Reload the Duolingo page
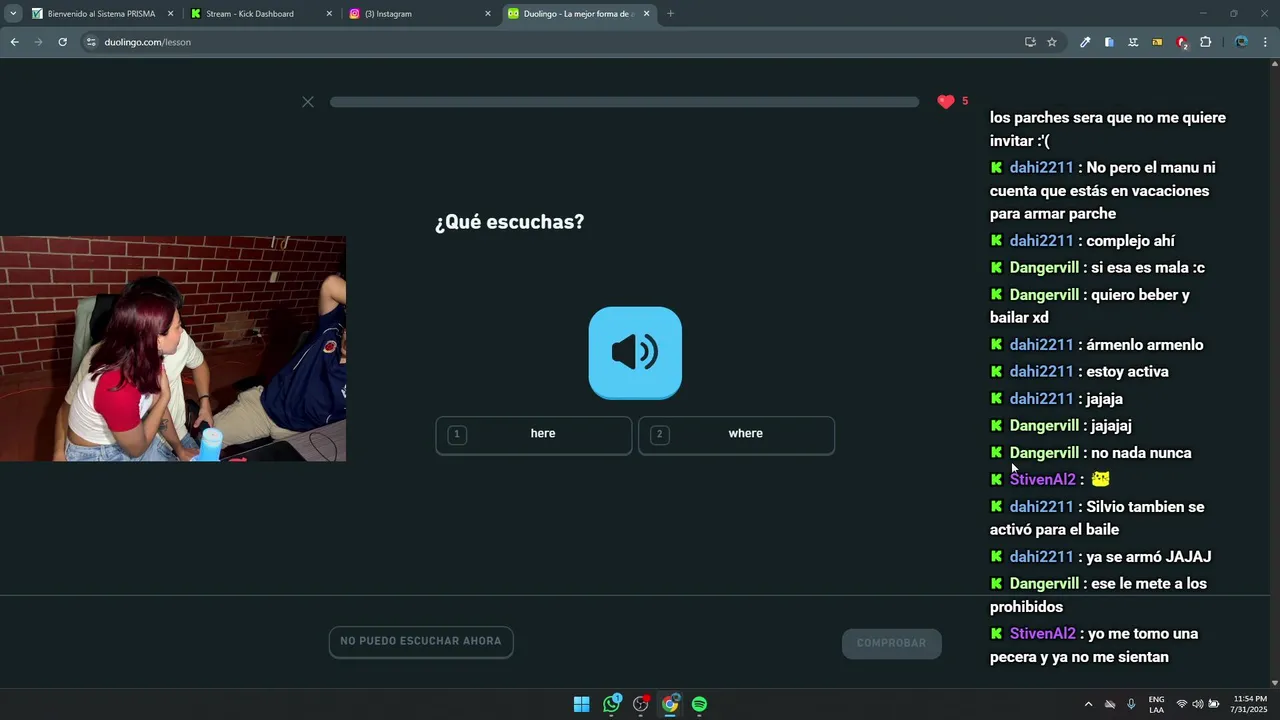 click(x=62, y=42)
